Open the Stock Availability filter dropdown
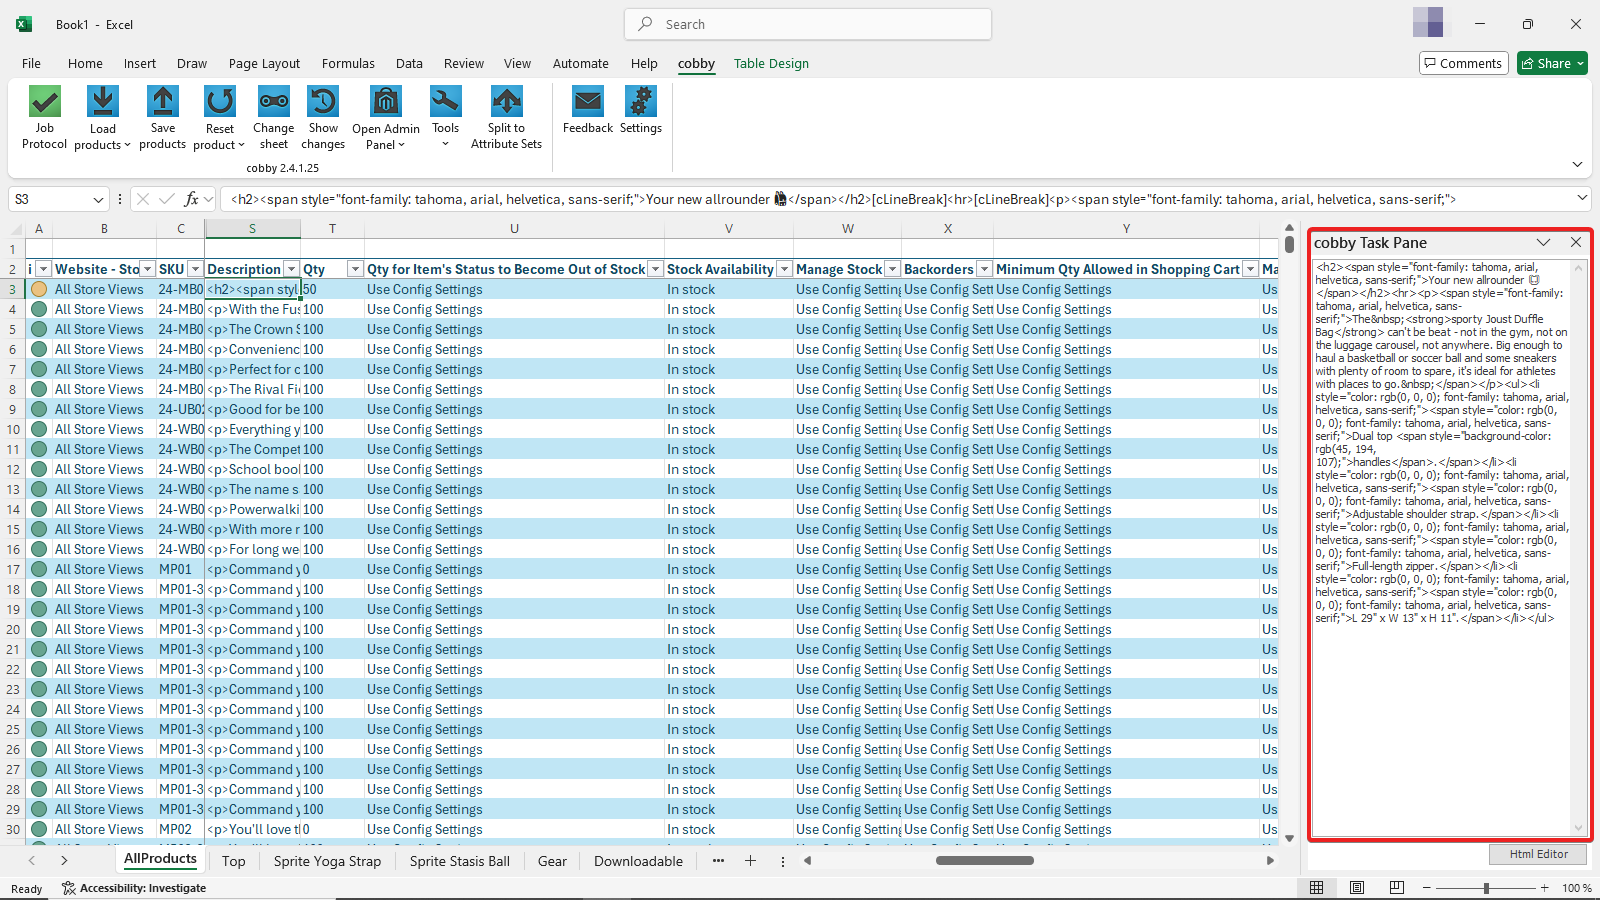The image size is (1600, 900). click(x=784, y=269)
